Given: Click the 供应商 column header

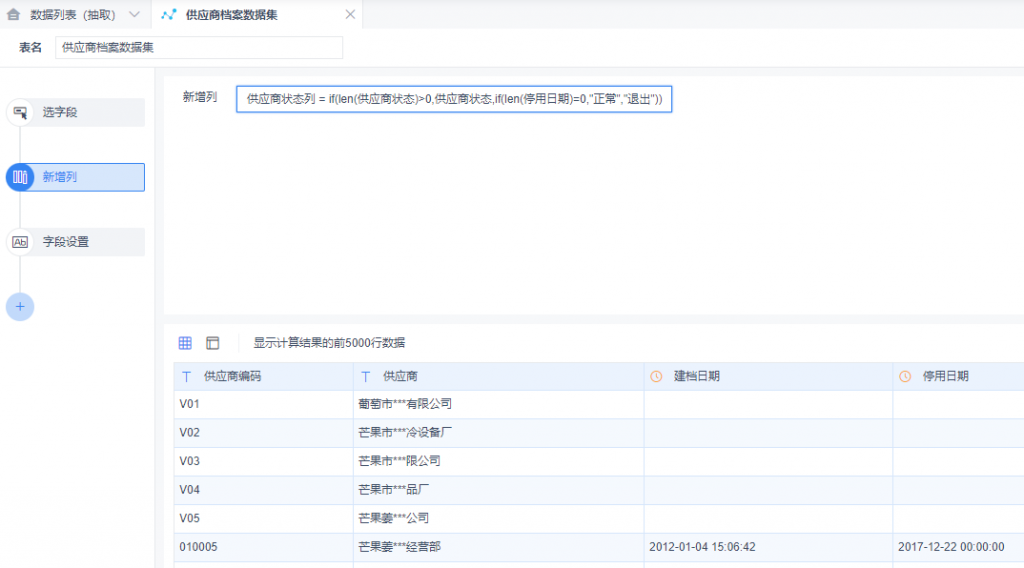Looking at the screenshot, I should [x=498, y=376].
